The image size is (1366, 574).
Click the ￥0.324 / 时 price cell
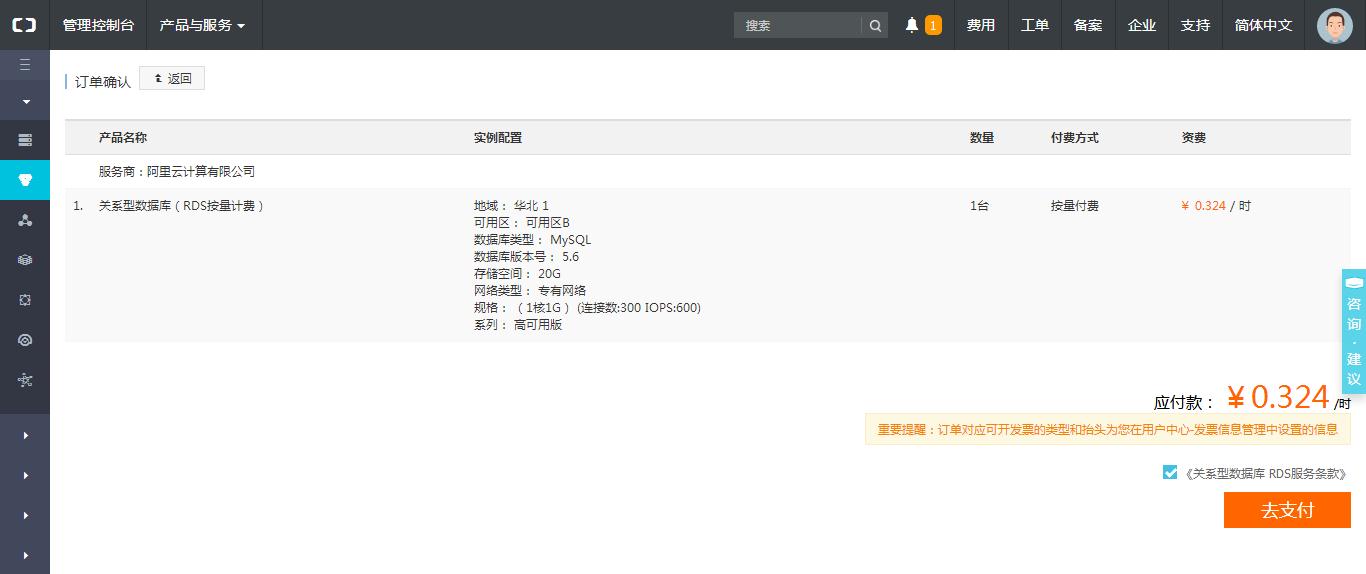point(1216,206)
